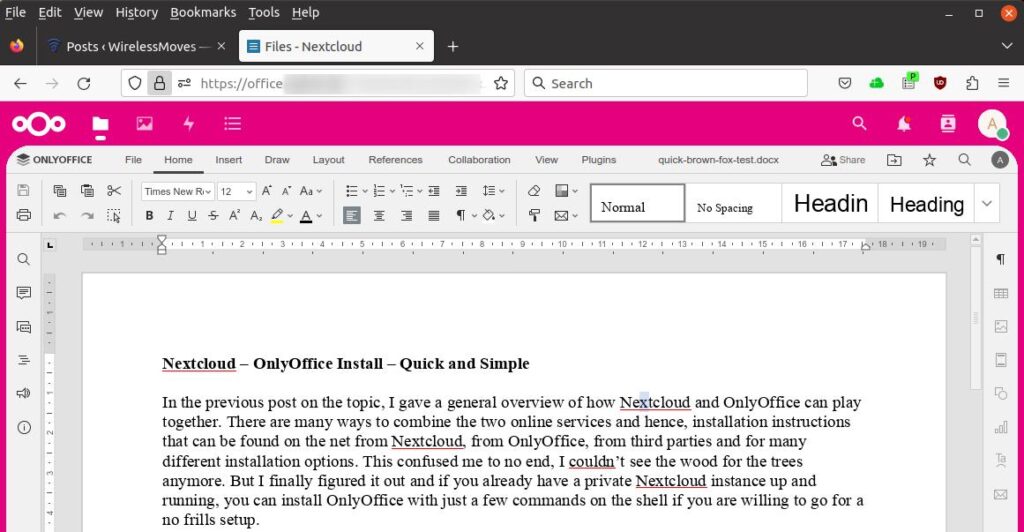The width and height of the screenshot is (1024, 532).
Task: Expand the bullets list dropdown arrow
Action: [x=364, y=191]
